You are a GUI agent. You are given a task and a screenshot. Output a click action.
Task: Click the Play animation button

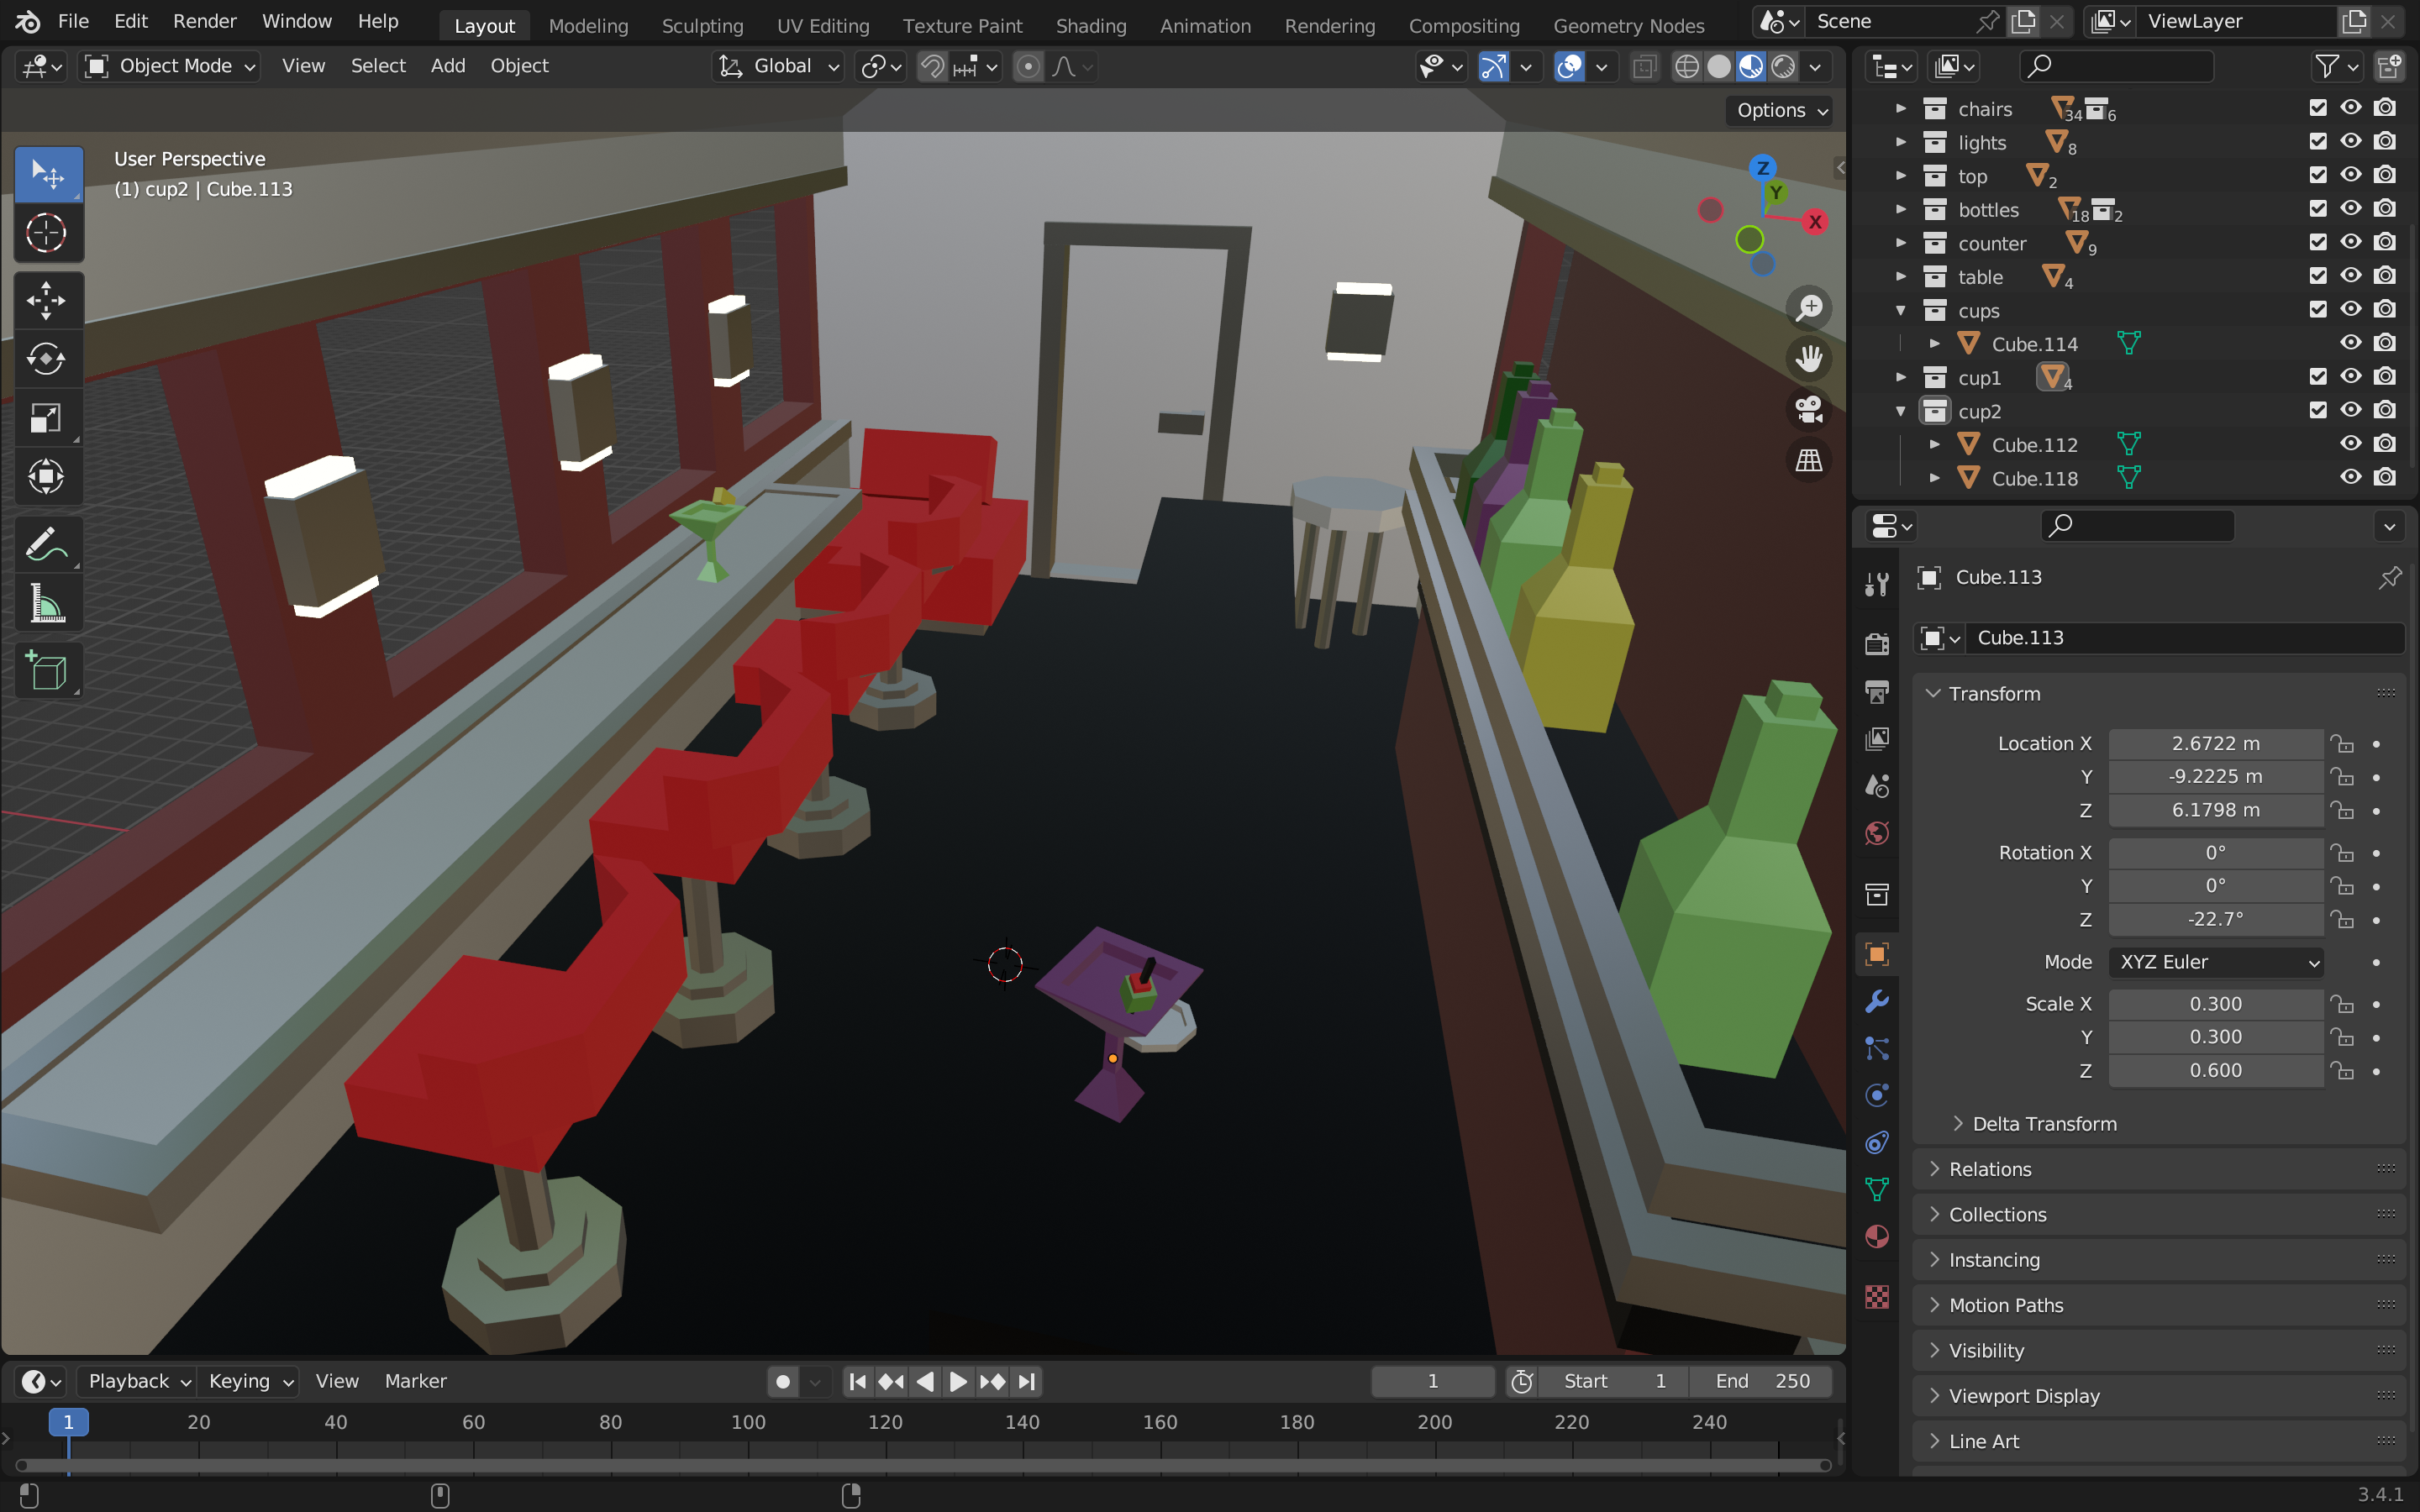click(x=957, y=1381)
